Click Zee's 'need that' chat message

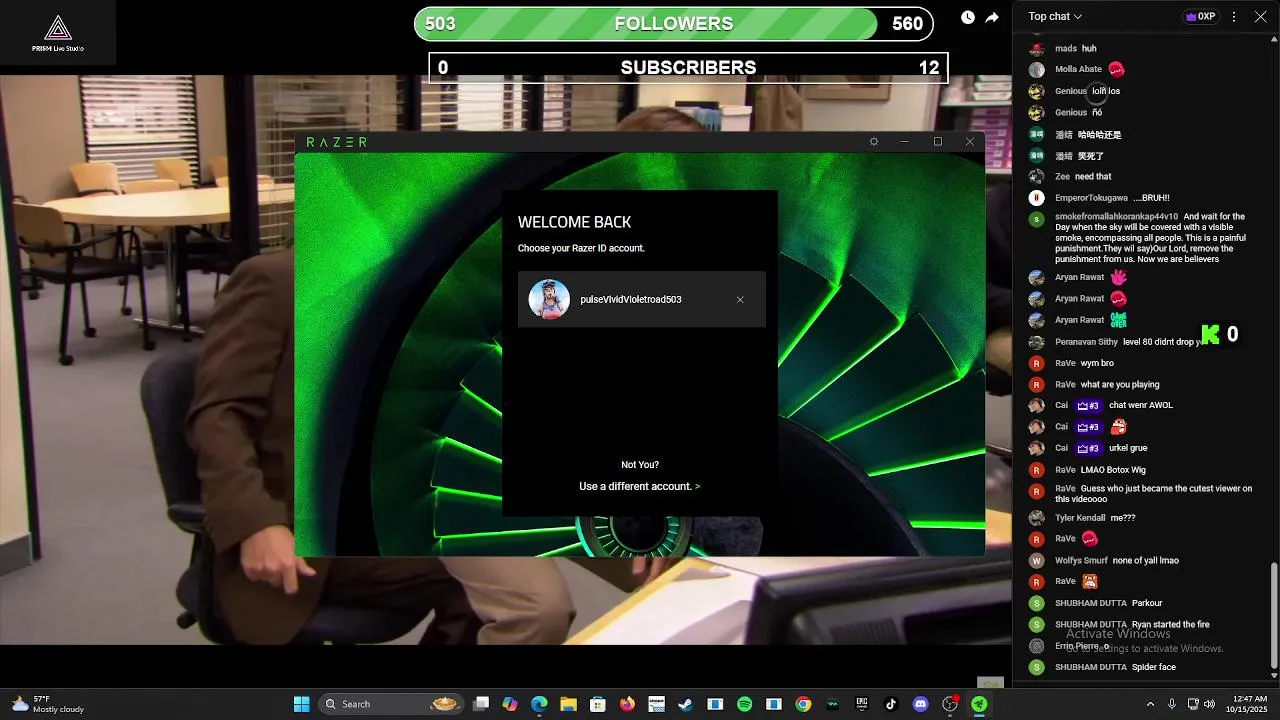pyautogui.click(x=1093, y=177)
